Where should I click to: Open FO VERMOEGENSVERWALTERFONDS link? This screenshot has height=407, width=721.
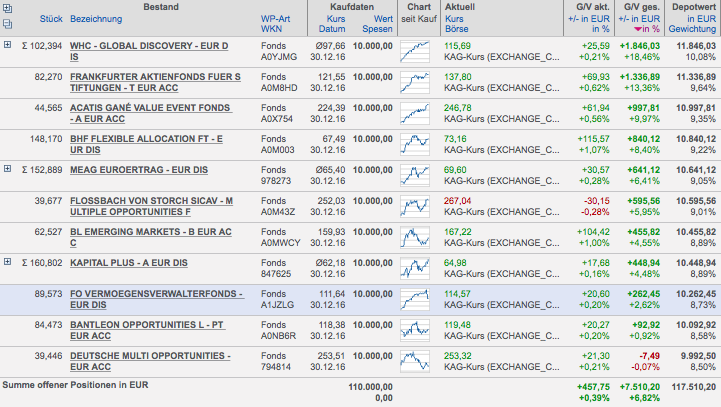[x=156, y=299]
